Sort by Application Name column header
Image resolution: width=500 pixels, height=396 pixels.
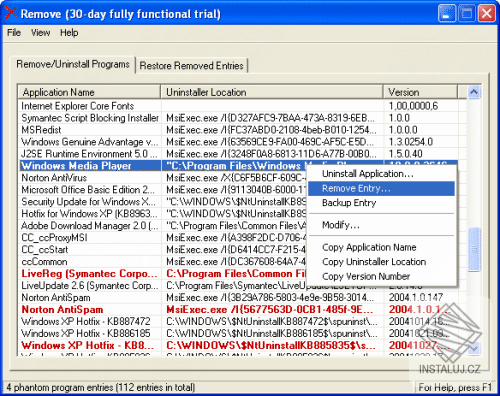[x=89, y=92]
